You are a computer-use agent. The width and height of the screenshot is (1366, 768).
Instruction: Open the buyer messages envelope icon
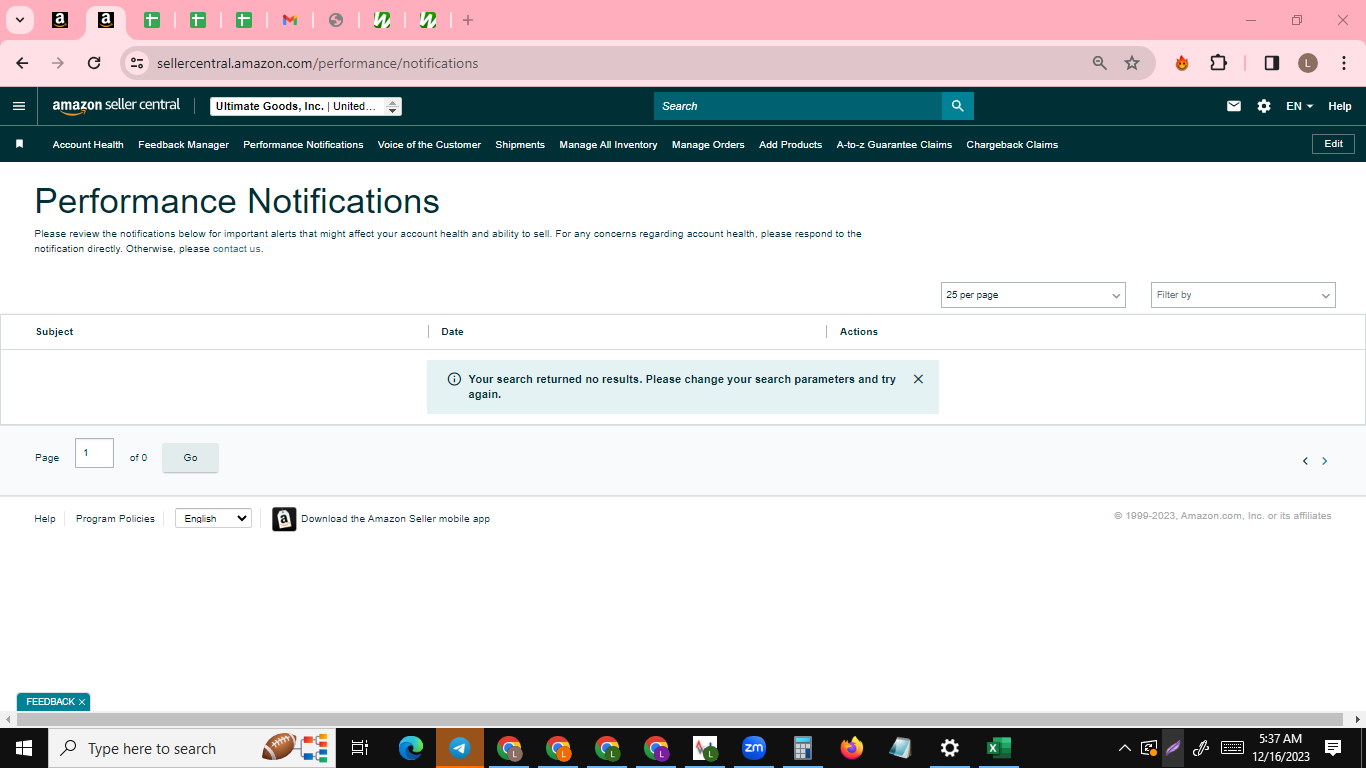[x=1234, y=106]
